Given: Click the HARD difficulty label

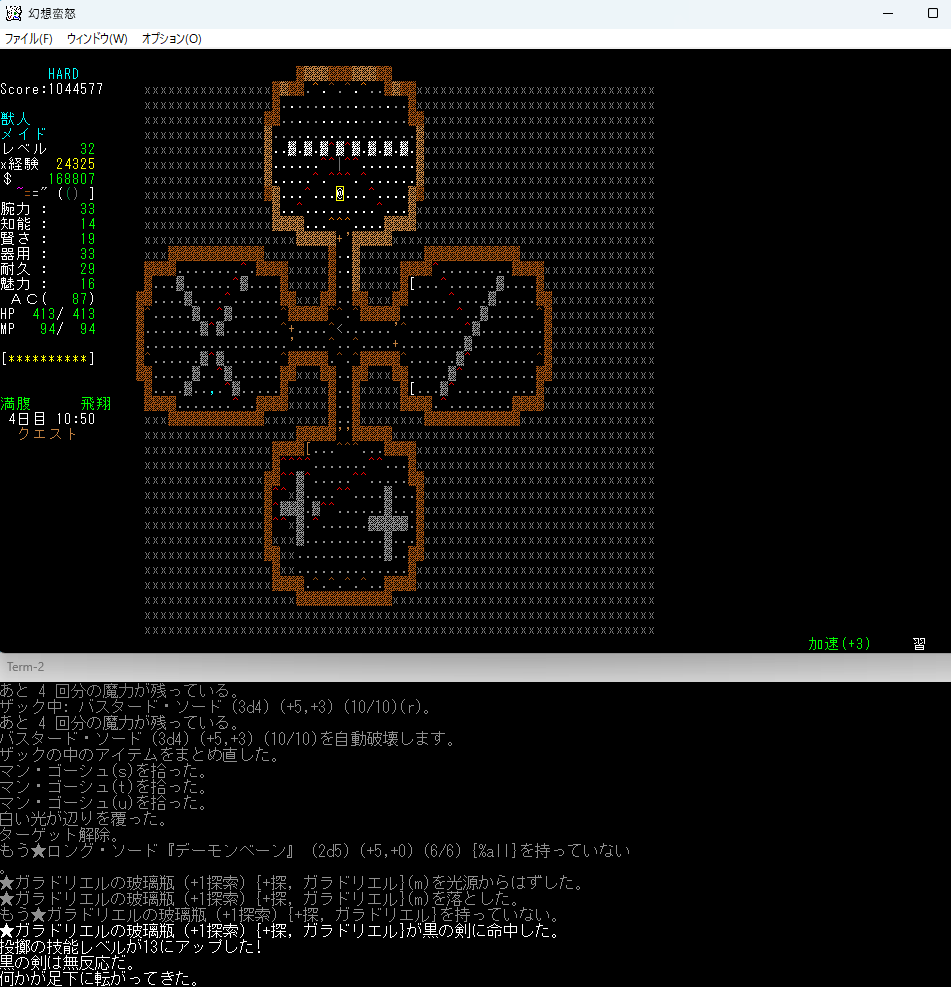Looking at the screenshot, I should (64, 74).
